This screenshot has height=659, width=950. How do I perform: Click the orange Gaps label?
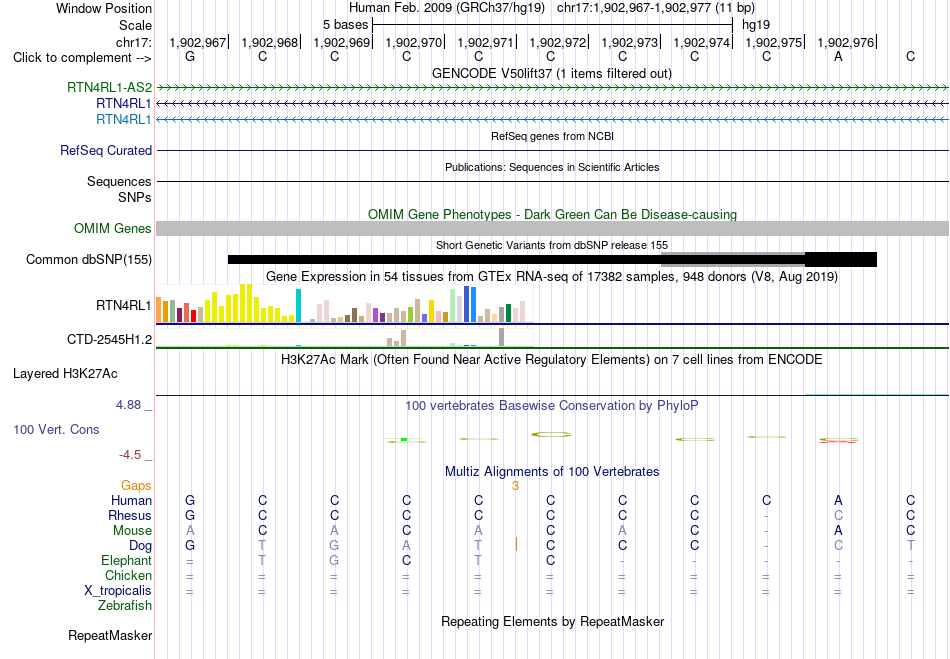click(136, 485)
